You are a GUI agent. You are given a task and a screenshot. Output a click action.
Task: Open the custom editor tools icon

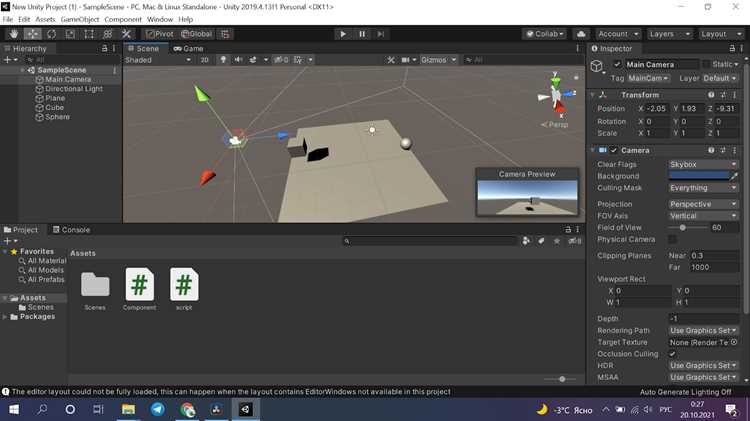click(126, 34)
